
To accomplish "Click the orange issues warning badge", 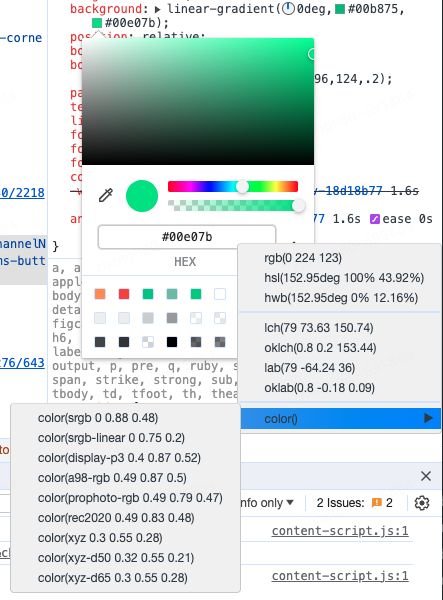I will pos(377,502).
